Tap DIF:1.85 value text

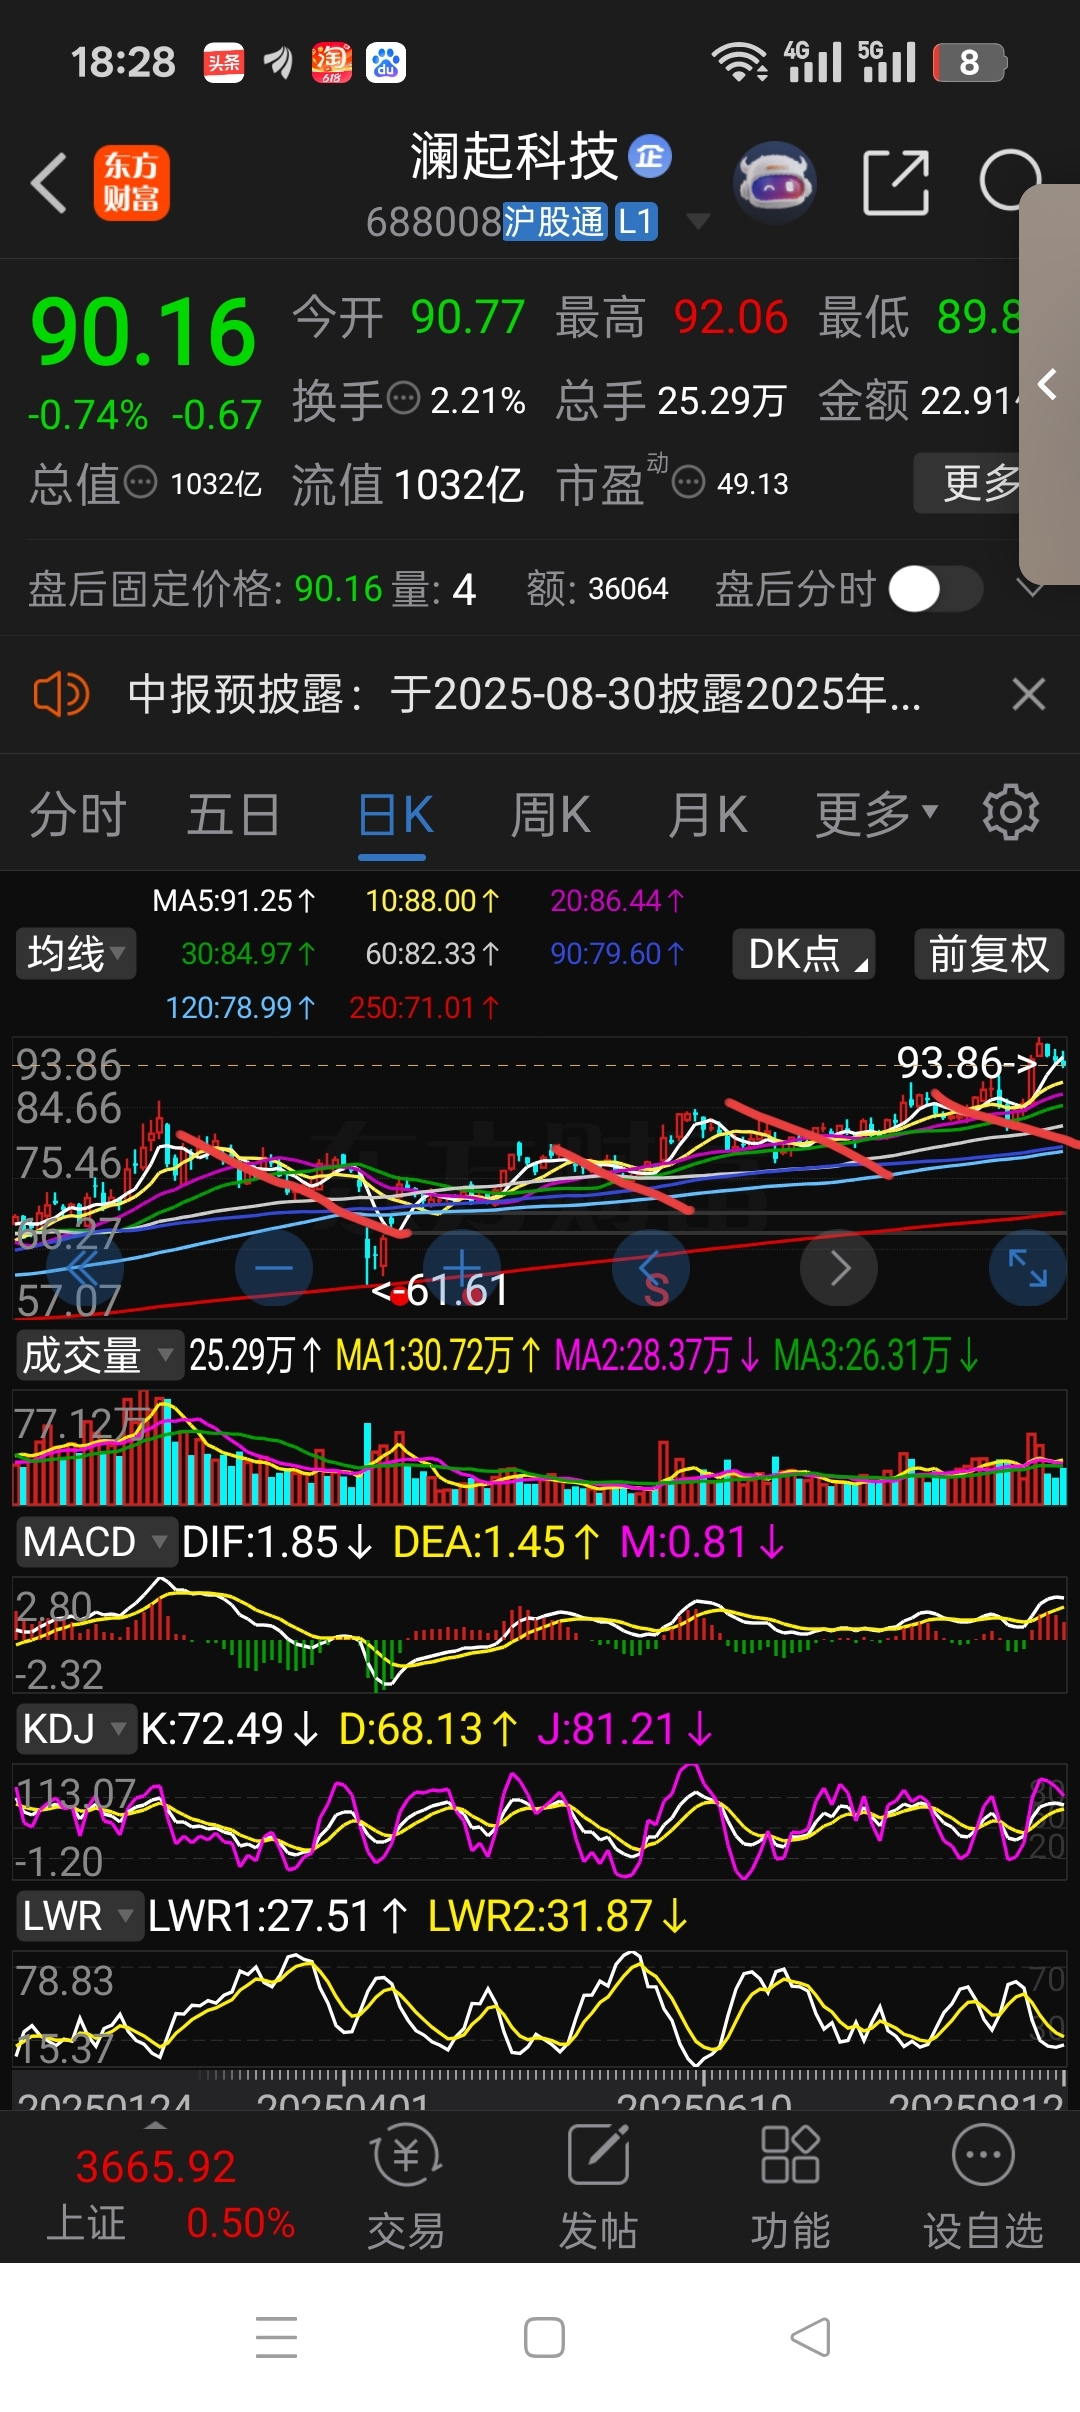(x=277, y=1542)
